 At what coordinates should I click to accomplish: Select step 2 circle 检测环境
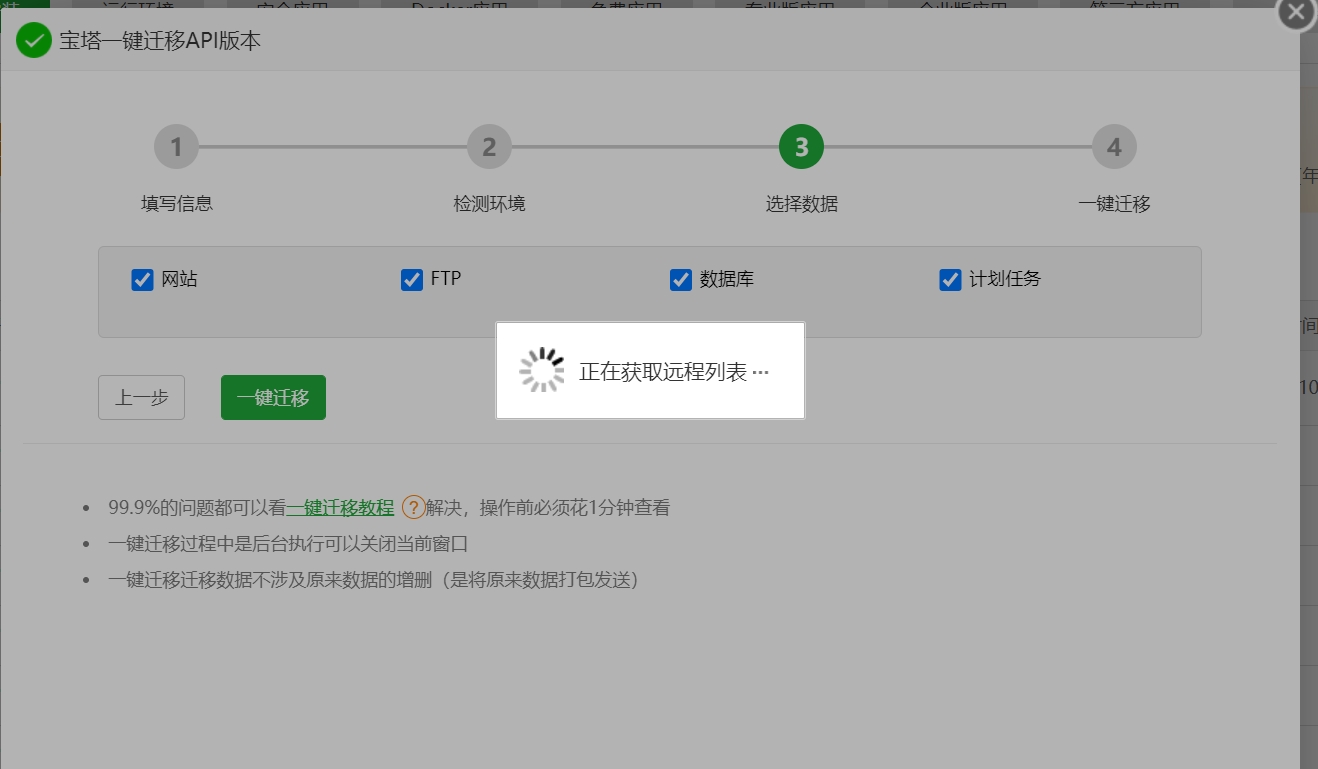coord(489,147)
